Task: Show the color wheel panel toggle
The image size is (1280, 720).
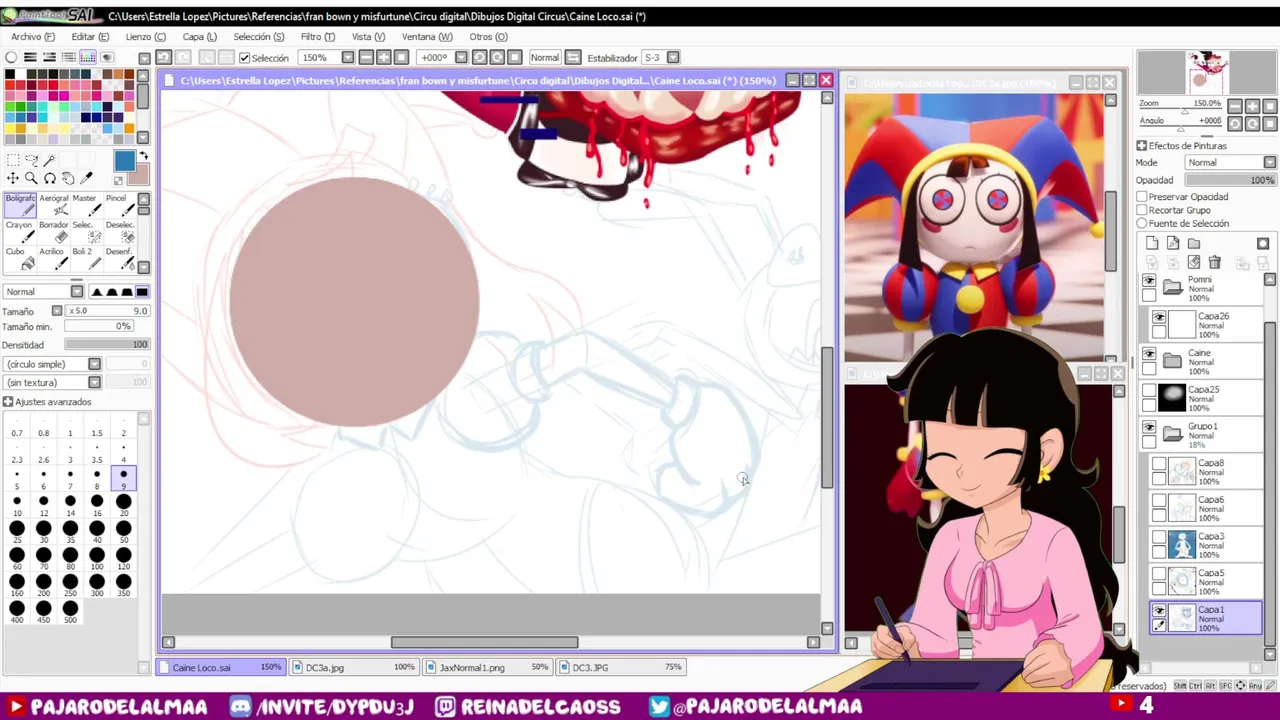Action: pos(11,57)
